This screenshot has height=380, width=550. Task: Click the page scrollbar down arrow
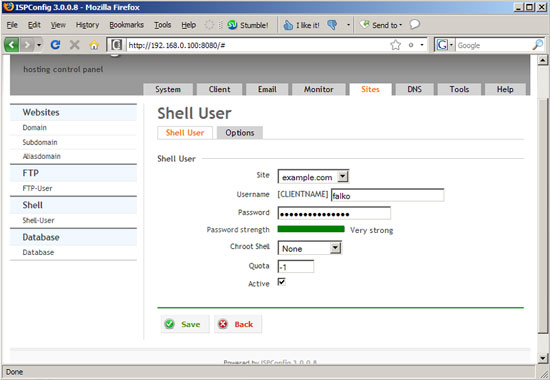(x=542, y=358)
